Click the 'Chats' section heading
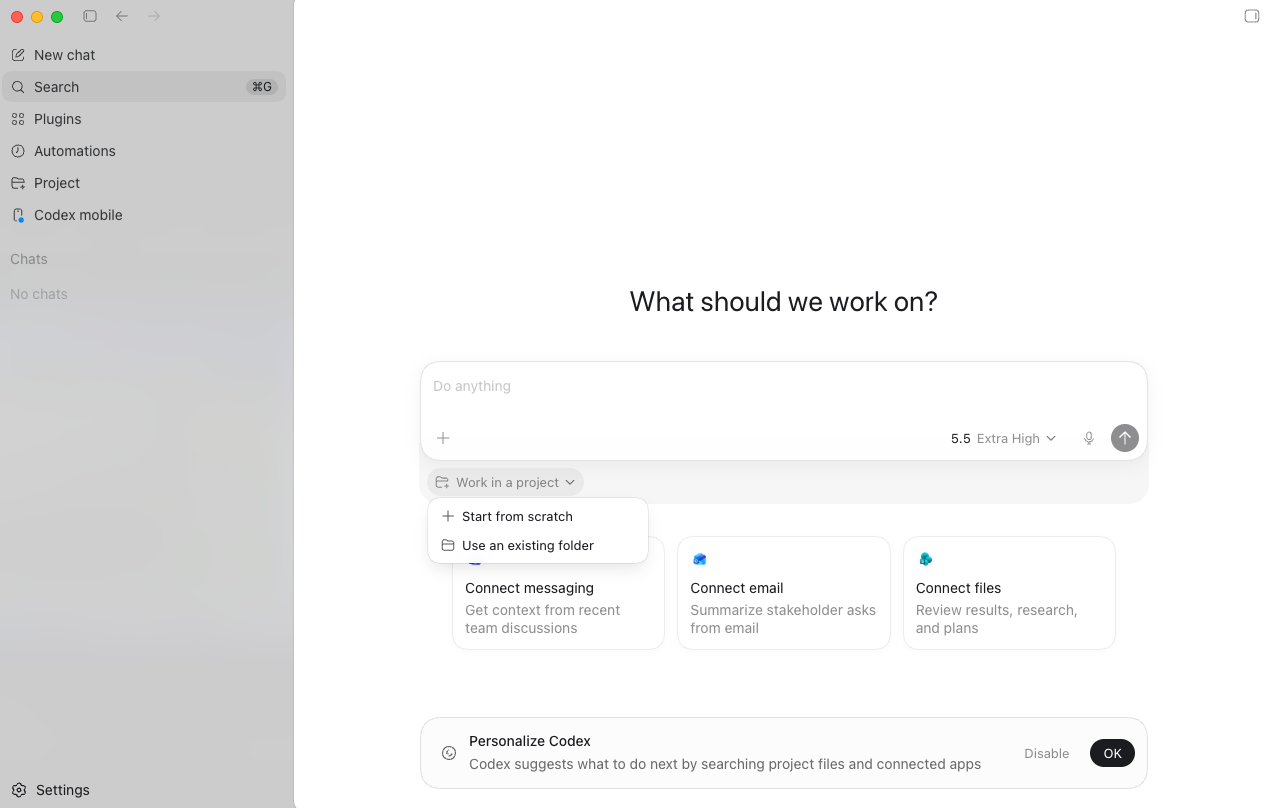1265x808 pixels. click(29, 259)
